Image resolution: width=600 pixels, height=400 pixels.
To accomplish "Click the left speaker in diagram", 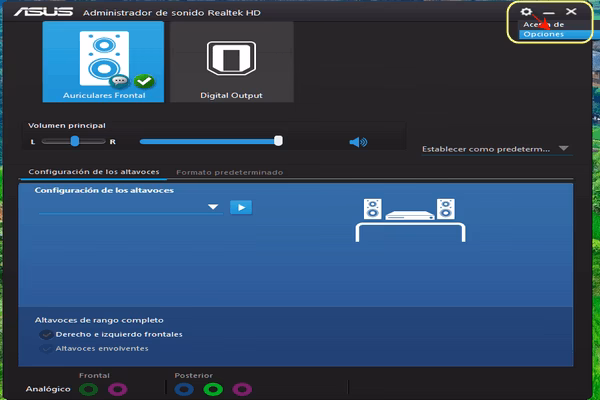I will 372,209.
